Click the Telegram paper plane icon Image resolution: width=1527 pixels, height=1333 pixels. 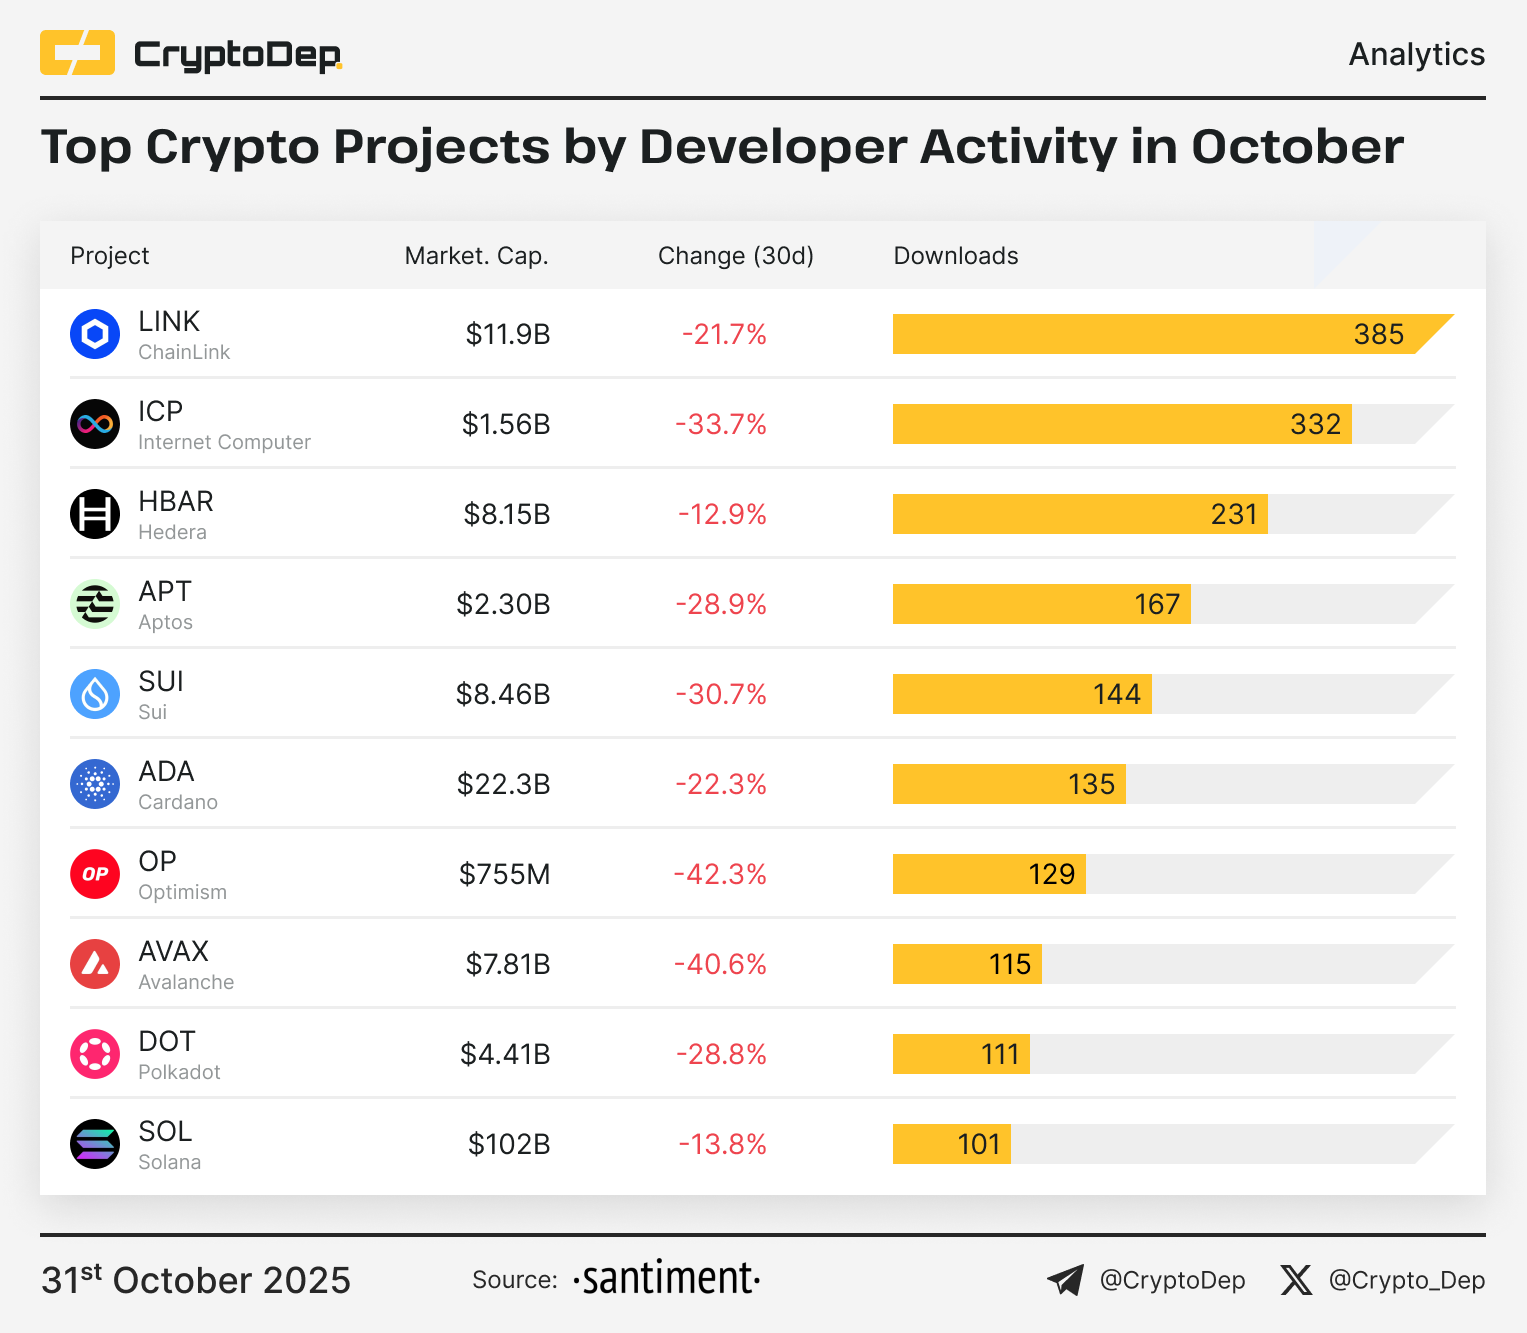[1065, 1280]
